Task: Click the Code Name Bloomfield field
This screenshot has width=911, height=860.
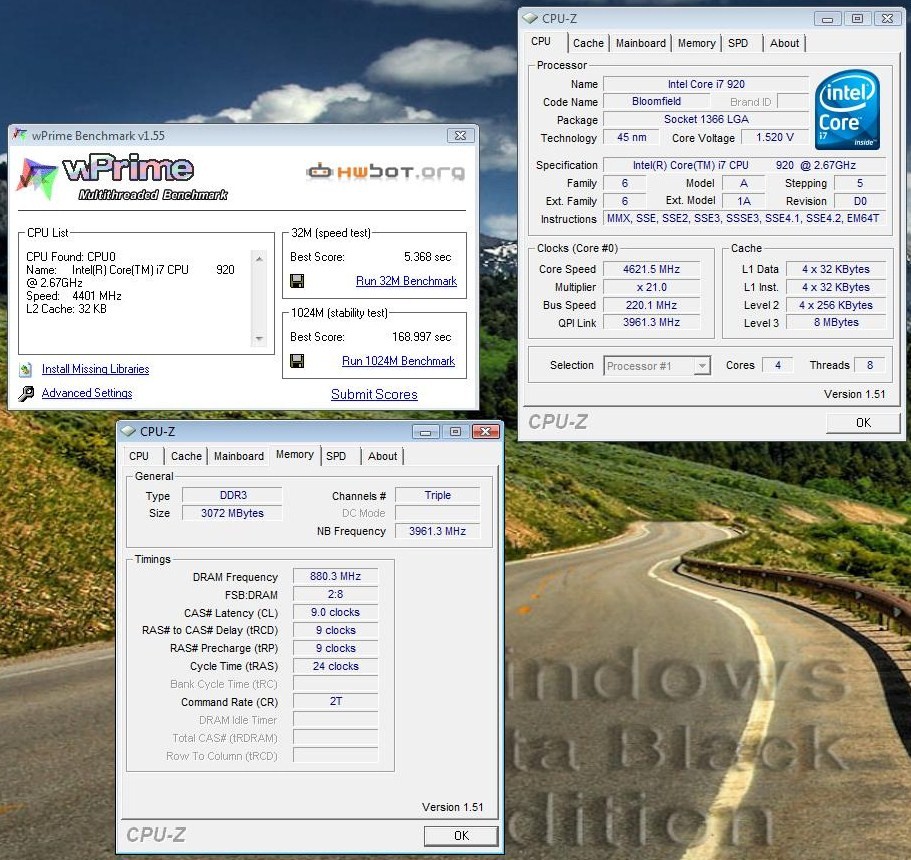Action: click(656, 101)
